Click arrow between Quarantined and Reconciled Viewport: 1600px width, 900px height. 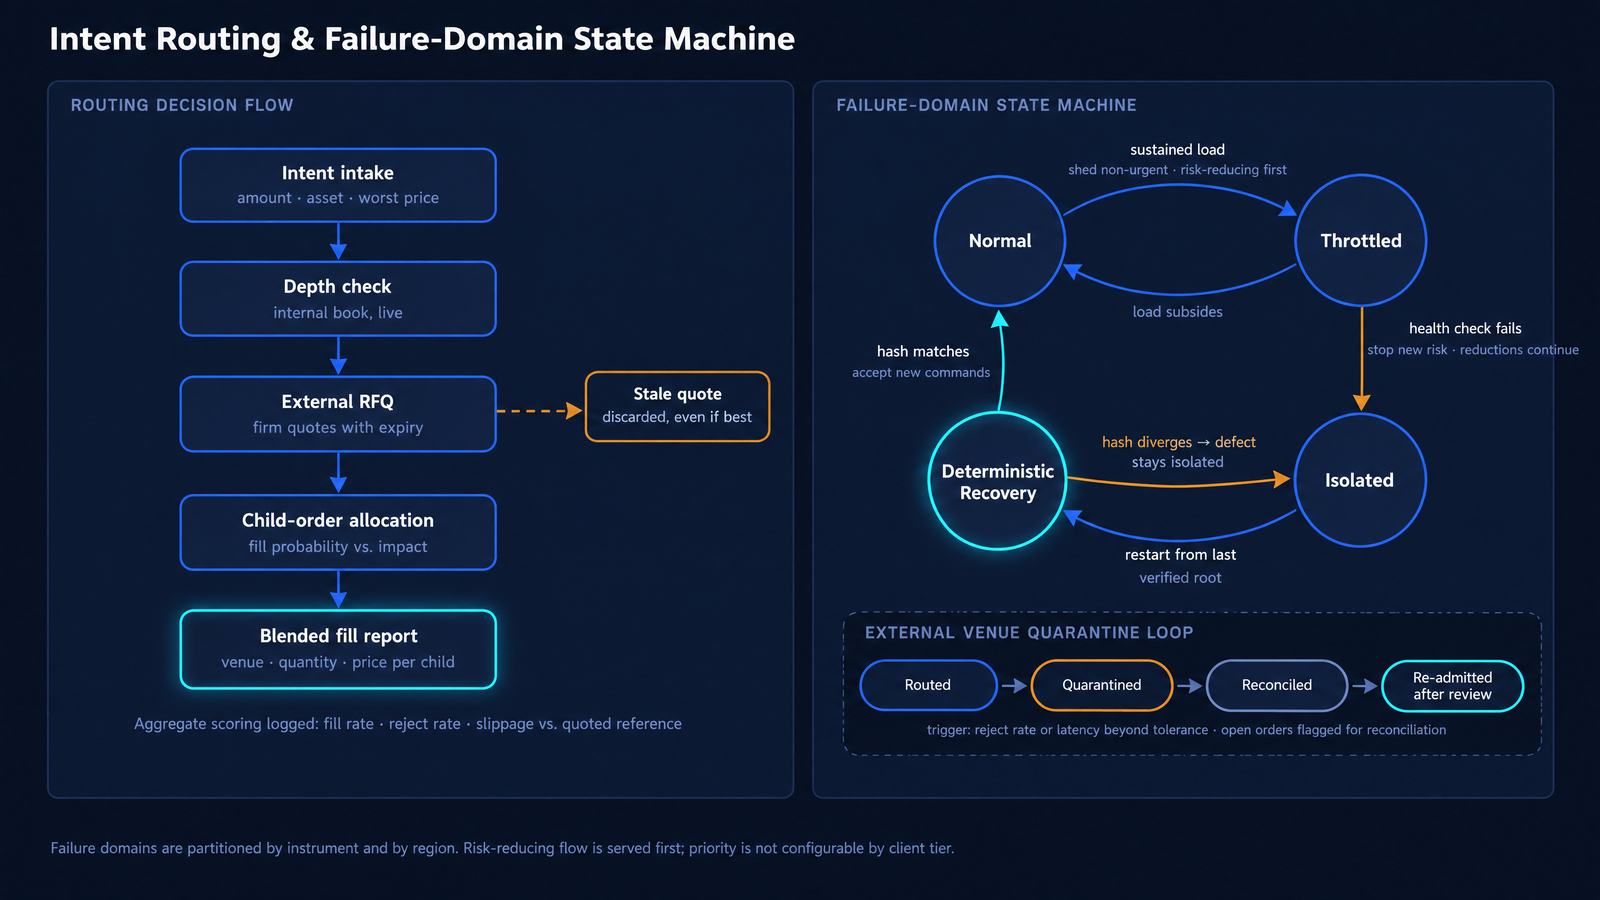[1189, 686]
